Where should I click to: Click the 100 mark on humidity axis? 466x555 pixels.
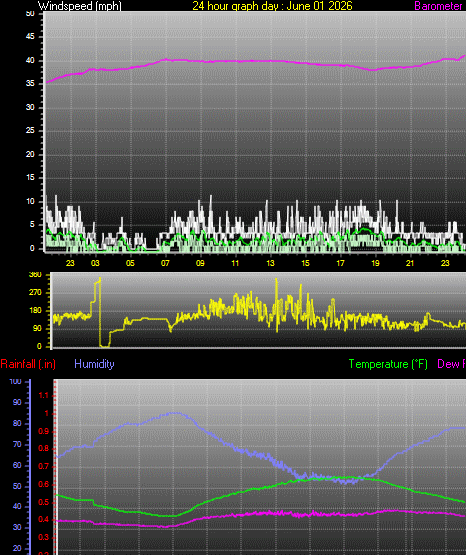click(16, 382)
